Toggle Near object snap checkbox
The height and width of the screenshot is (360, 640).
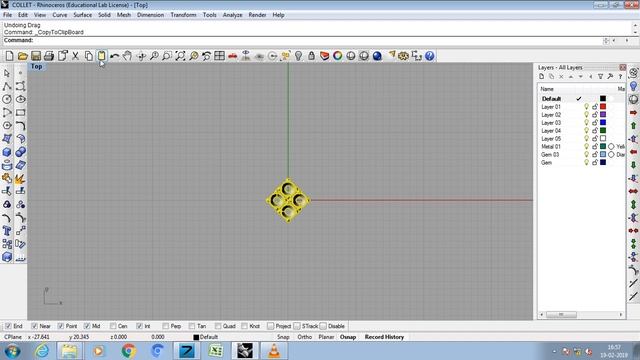click(34, 326)
